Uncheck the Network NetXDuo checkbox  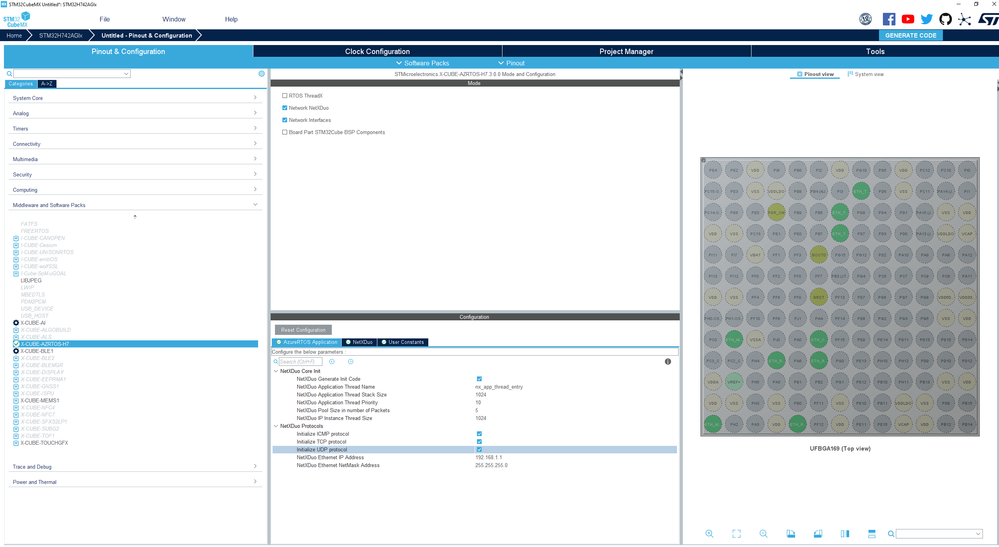click(x=285, y=108)
